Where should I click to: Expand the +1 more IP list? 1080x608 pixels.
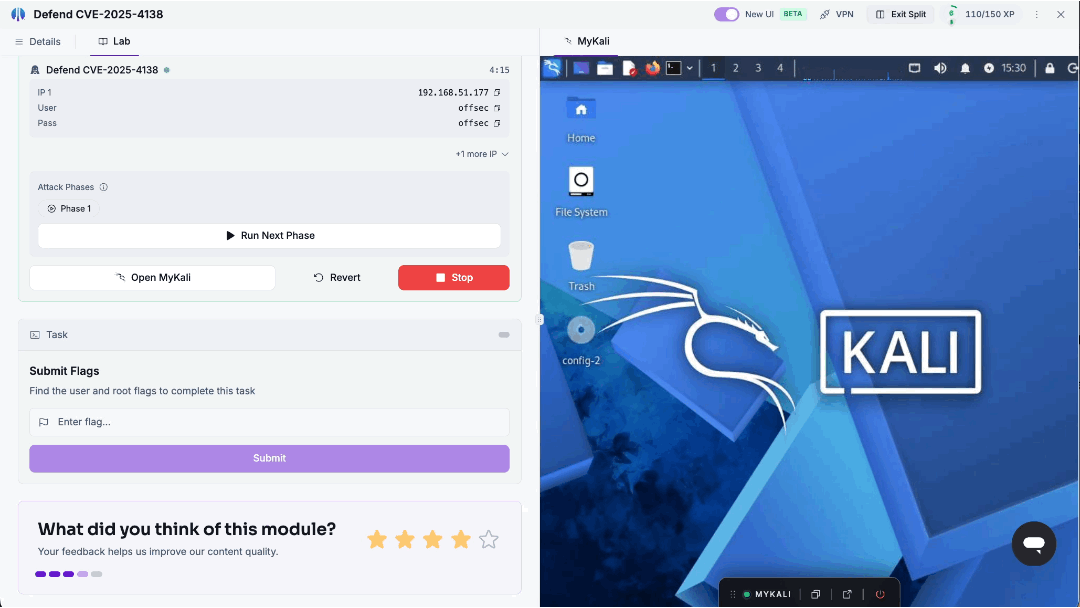tap(481, 154)
